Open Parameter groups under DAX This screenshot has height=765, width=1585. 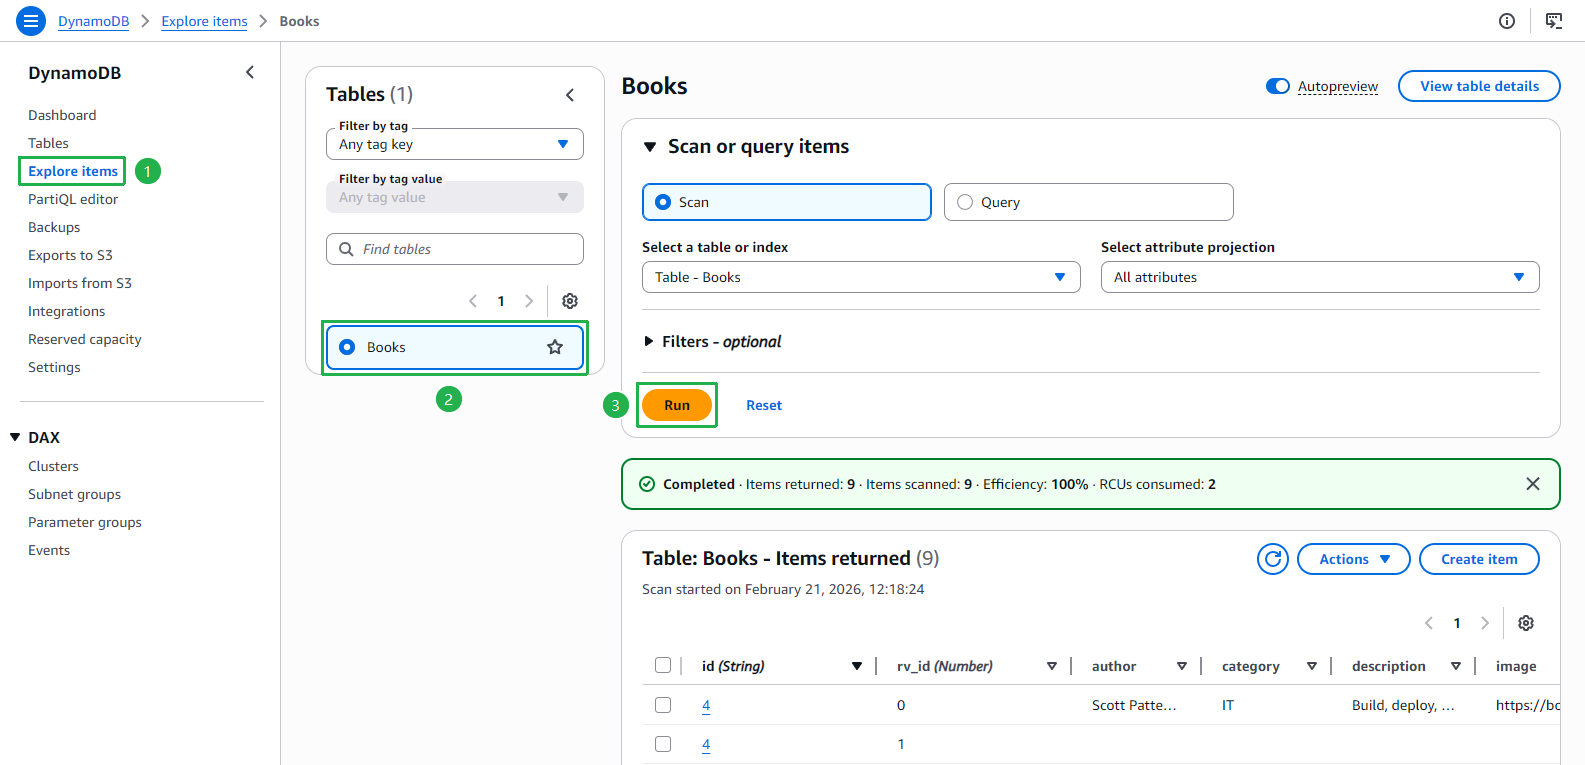click(85, 522)
